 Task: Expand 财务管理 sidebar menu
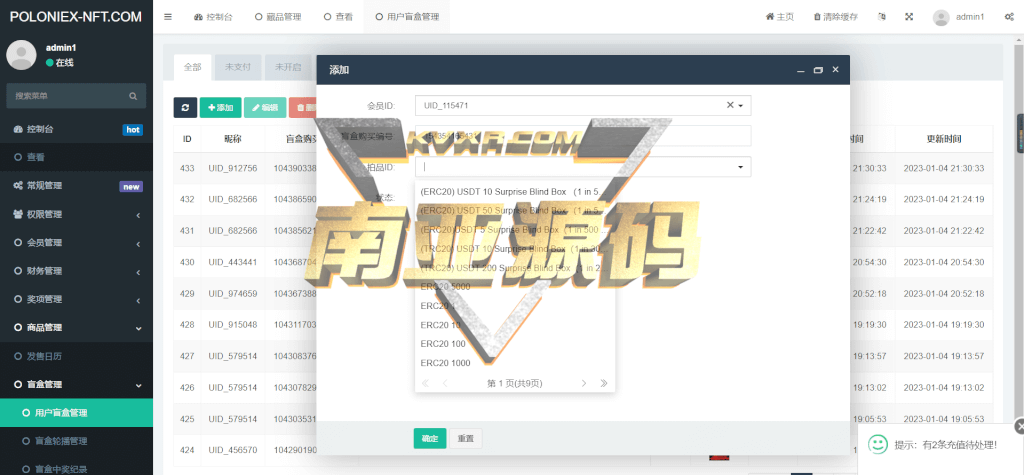(76, 271)
